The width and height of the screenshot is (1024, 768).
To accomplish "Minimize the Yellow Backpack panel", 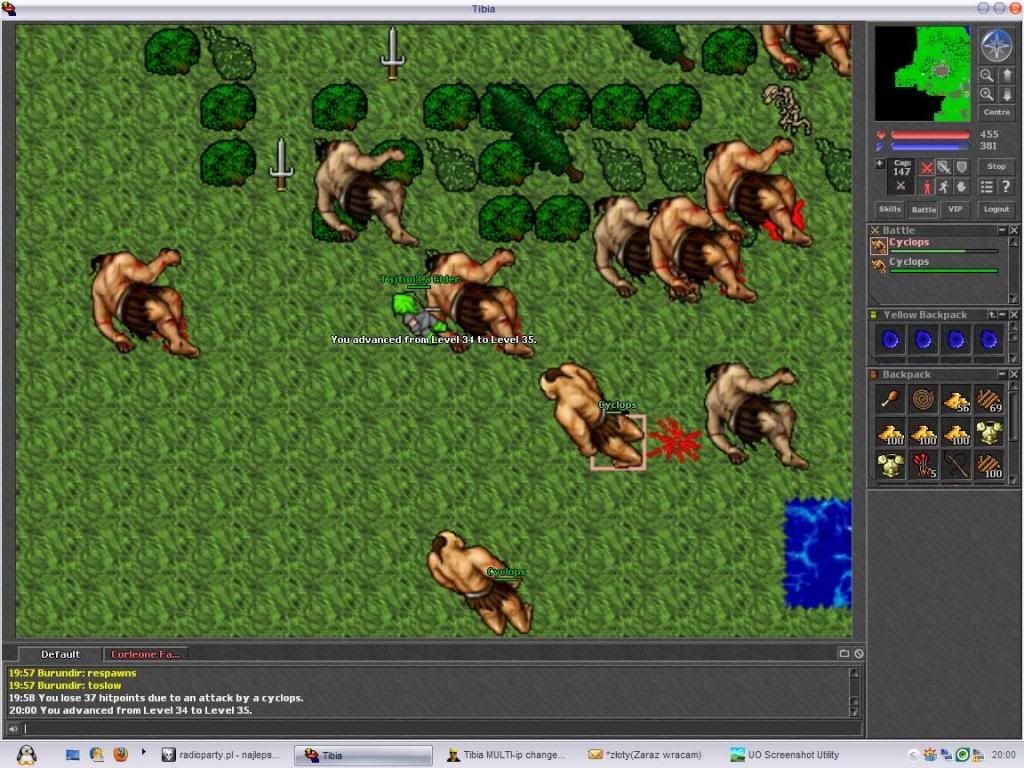I will (x=1002, y=315).
